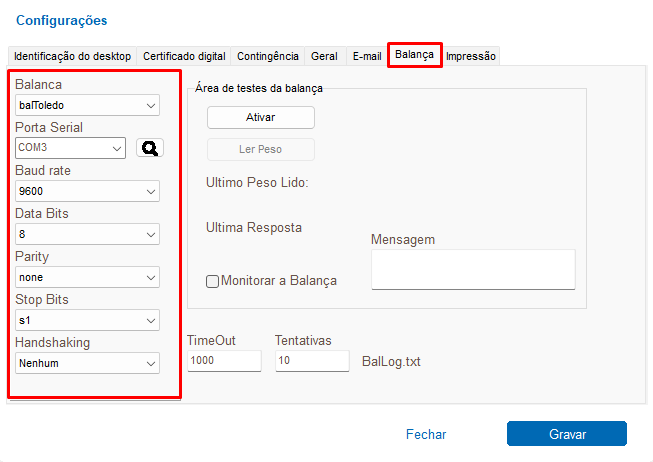Image resolution: width=653 pixels, height=462 pixels.
Task: Open the Parity dropdown
Action: (88, 277)
